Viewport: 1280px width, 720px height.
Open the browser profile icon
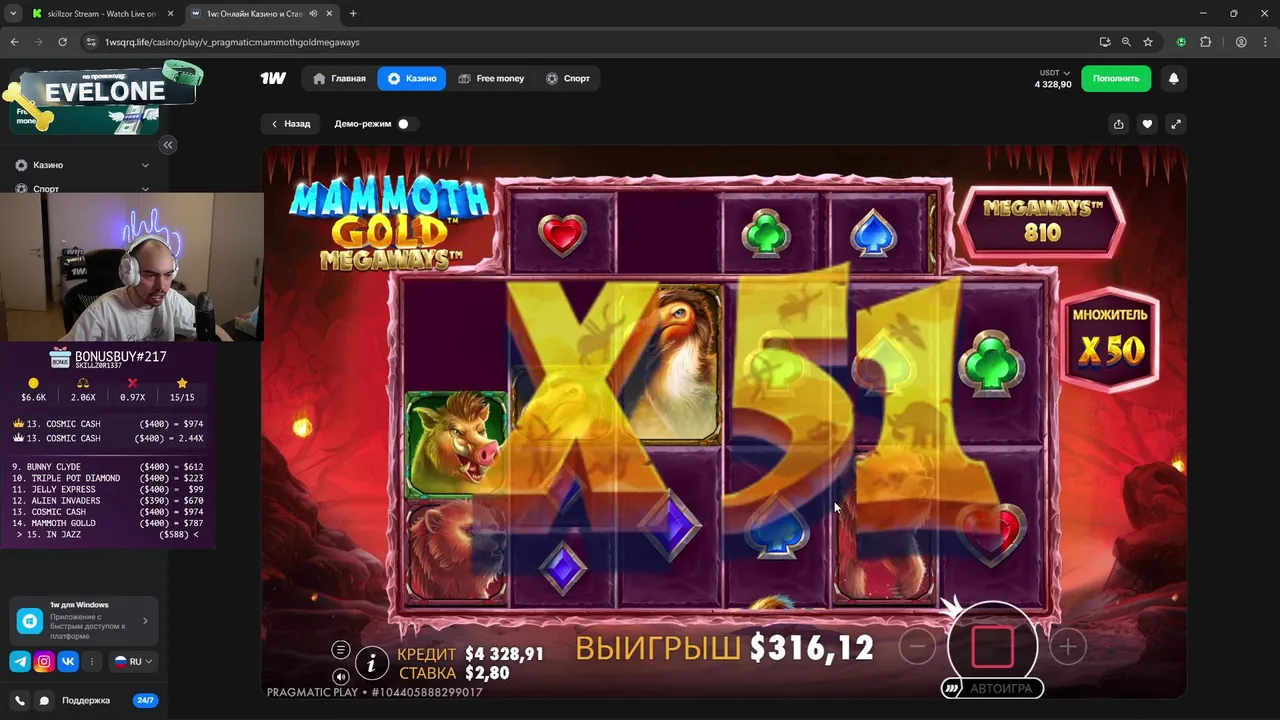pyautogui.click(x=1241, y=42)
